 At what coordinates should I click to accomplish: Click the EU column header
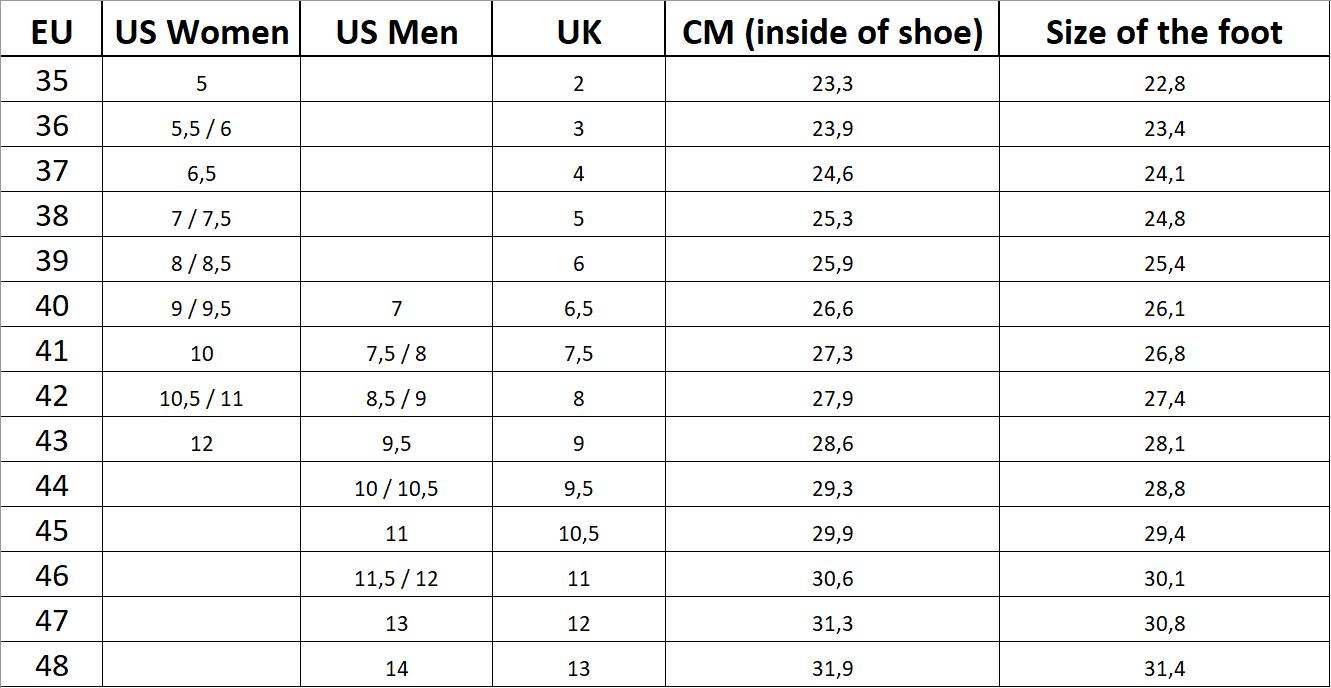tap(52, 32)
